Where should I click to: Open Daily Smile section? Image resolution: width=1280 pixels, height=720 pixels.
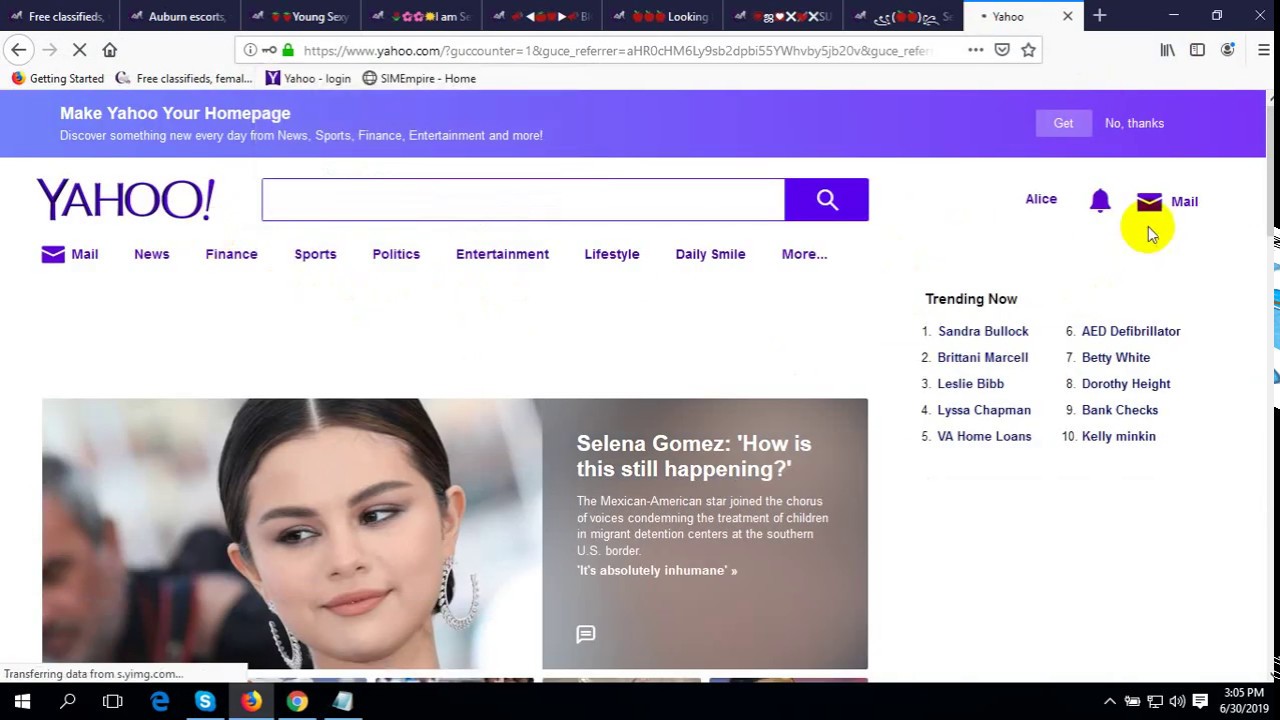tap(710, 254)
